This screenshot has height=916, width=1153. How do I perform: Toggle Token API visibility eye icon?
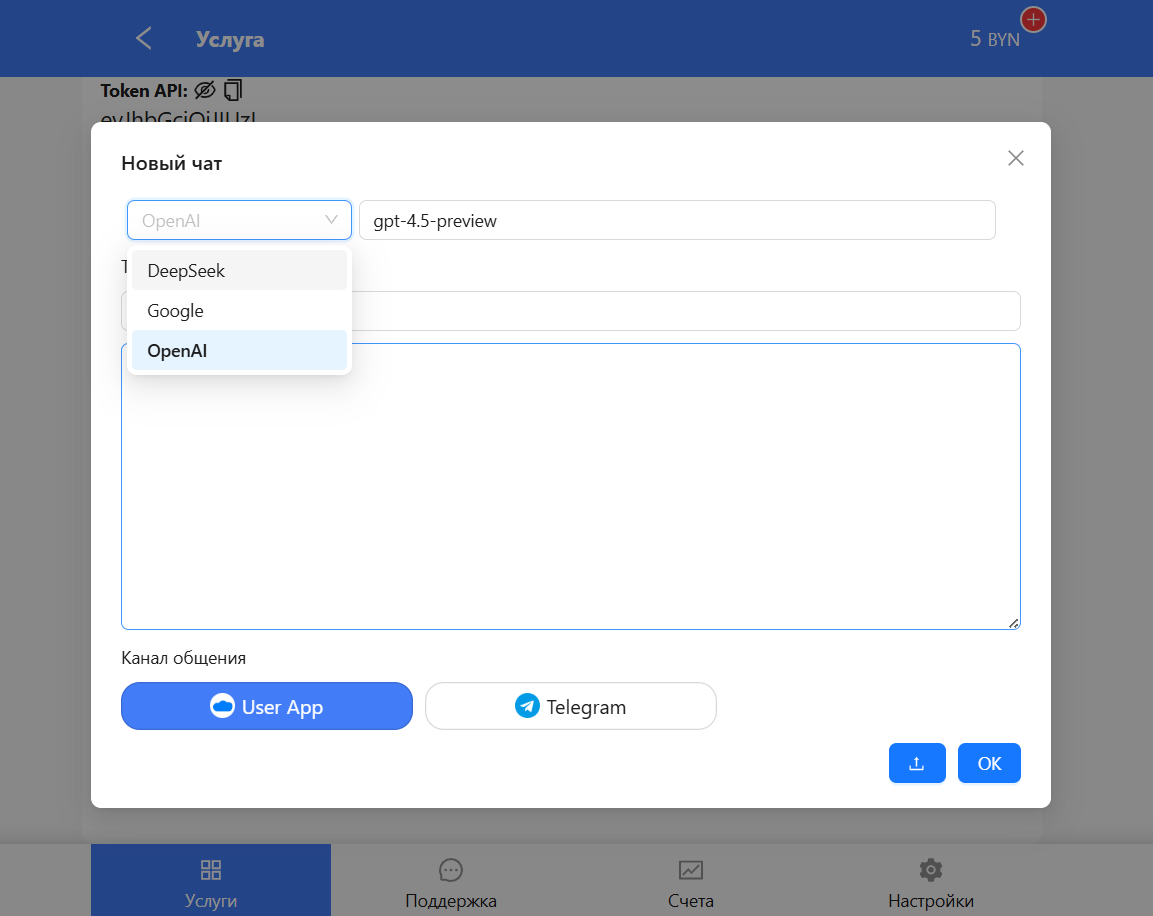tap(205, 90)
